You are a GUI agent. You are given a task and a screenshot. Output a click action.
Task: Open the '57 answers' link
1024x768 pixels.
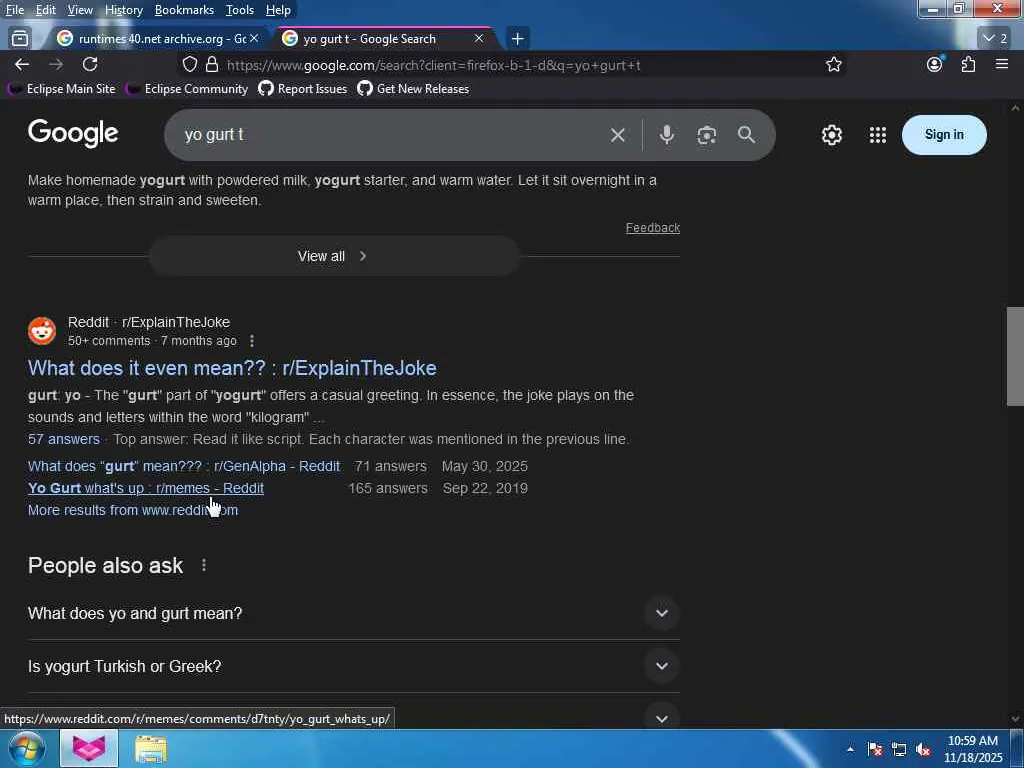point(63,439)
